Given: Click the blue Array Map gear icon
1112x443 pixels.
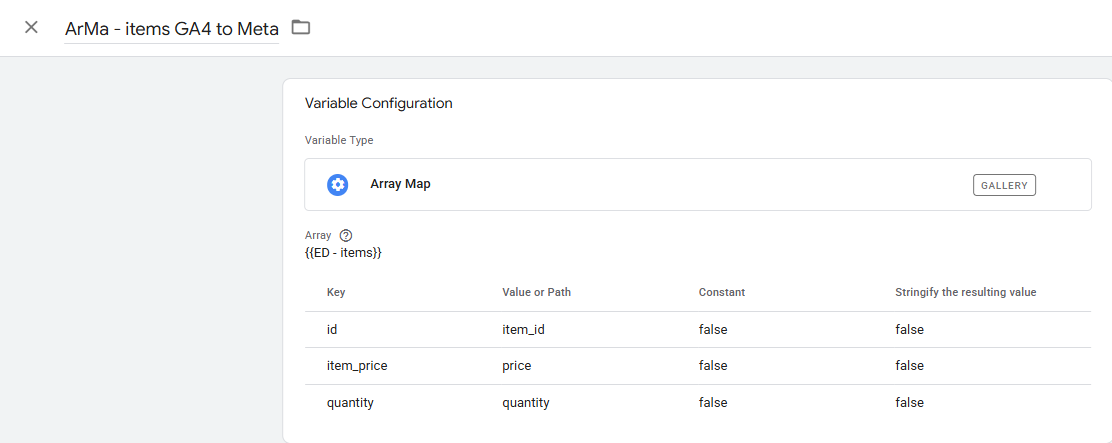Looking at the screenshot, I should click(337, 184).
